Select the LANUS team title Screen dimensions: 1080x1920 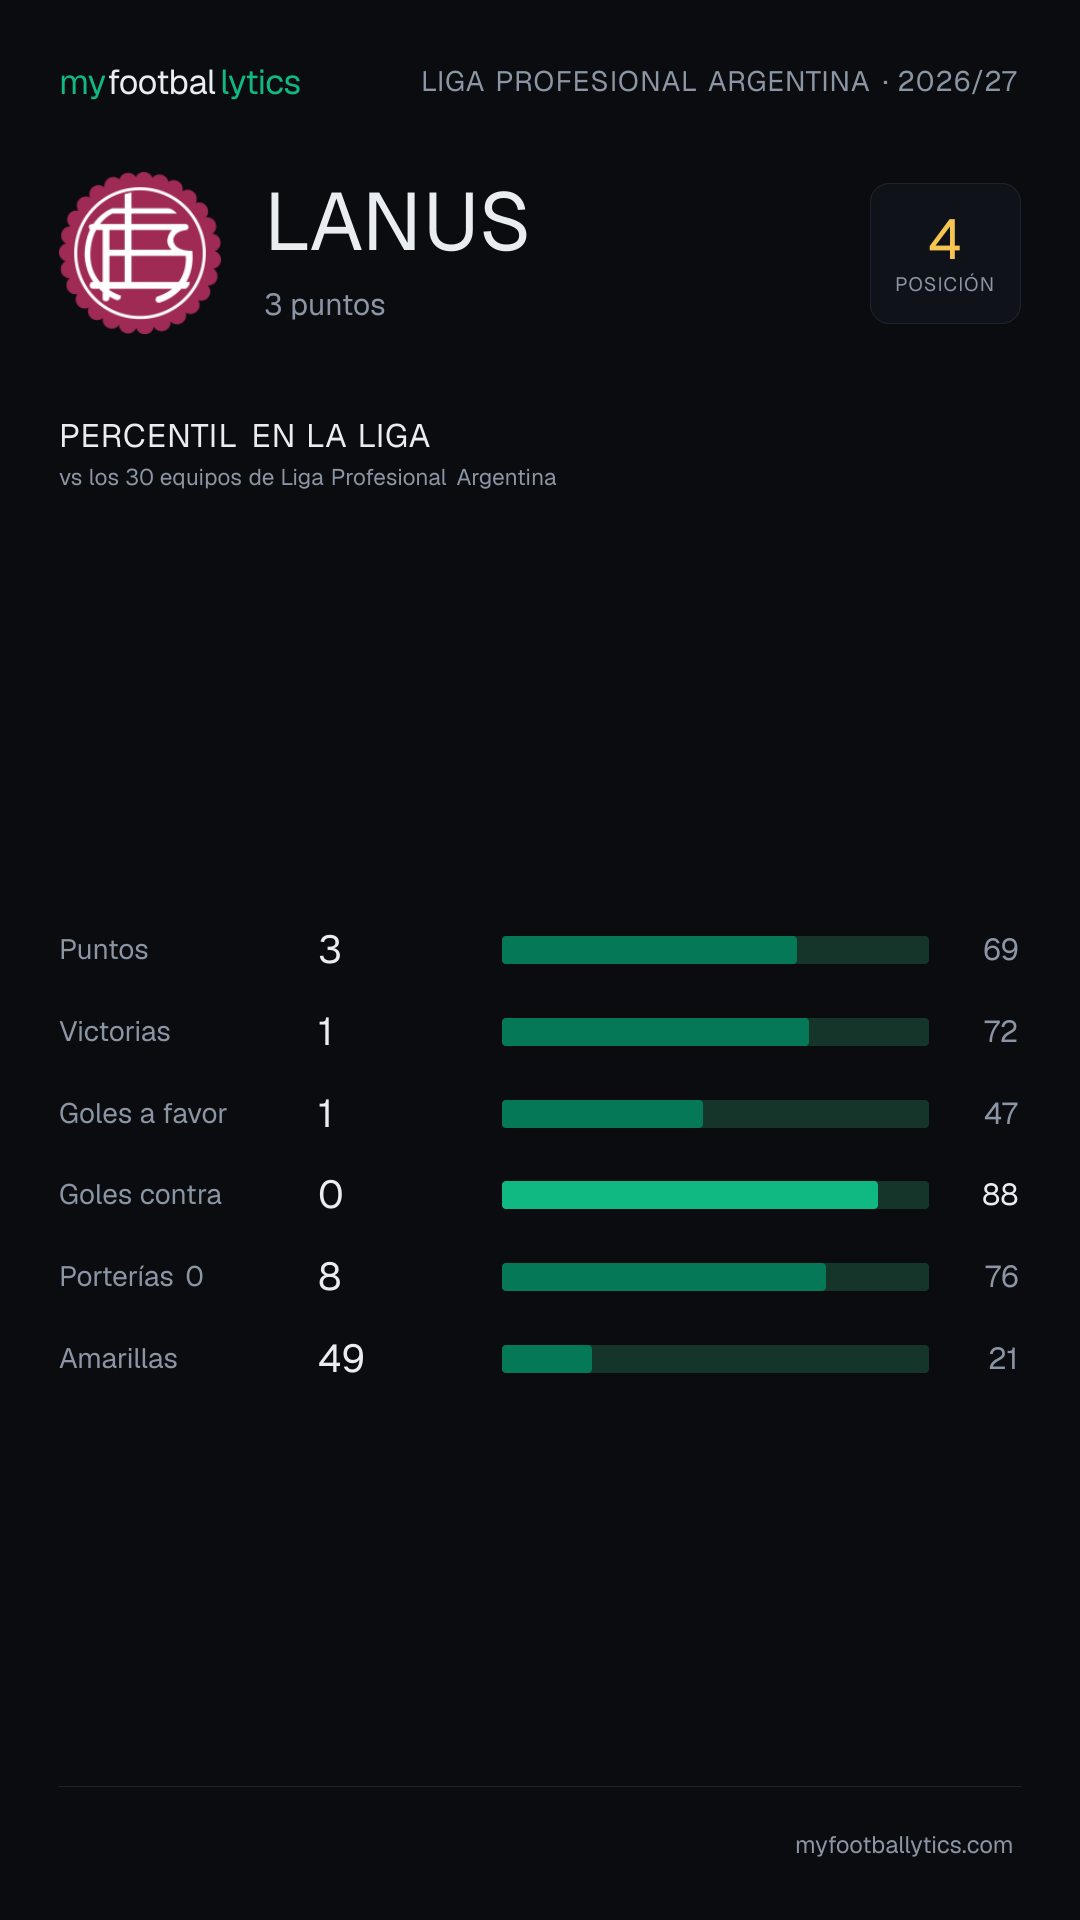point(397,222)
